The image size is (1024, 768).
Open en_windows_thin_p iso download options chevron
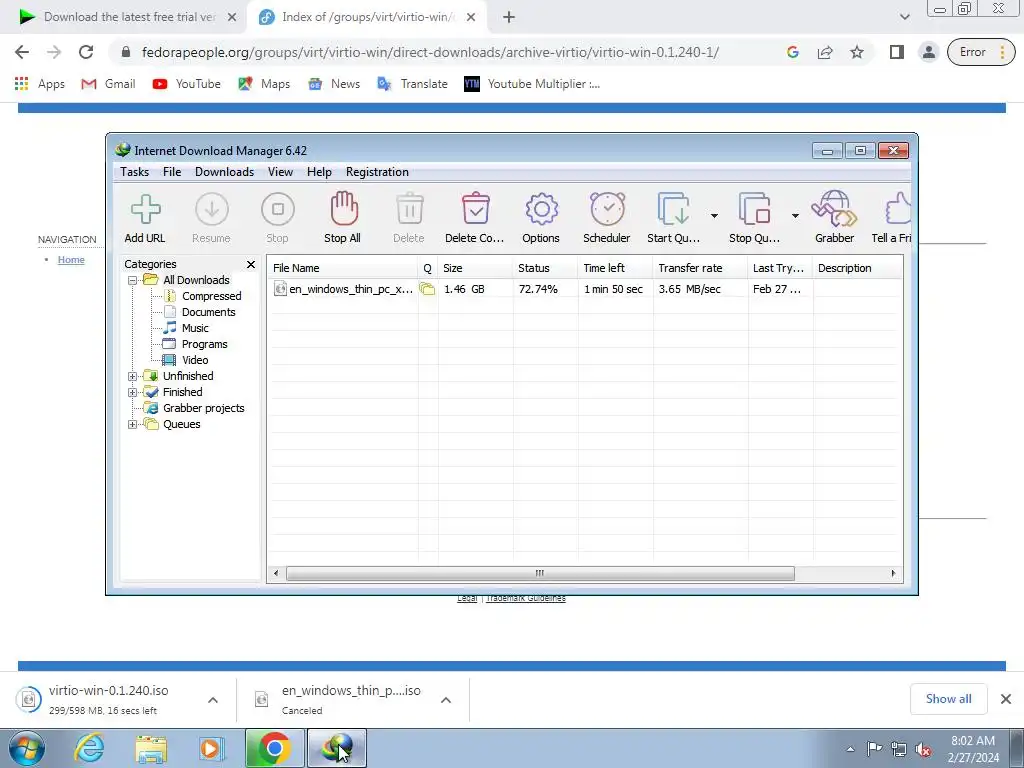pyautogui.click(x=446, y=700)
